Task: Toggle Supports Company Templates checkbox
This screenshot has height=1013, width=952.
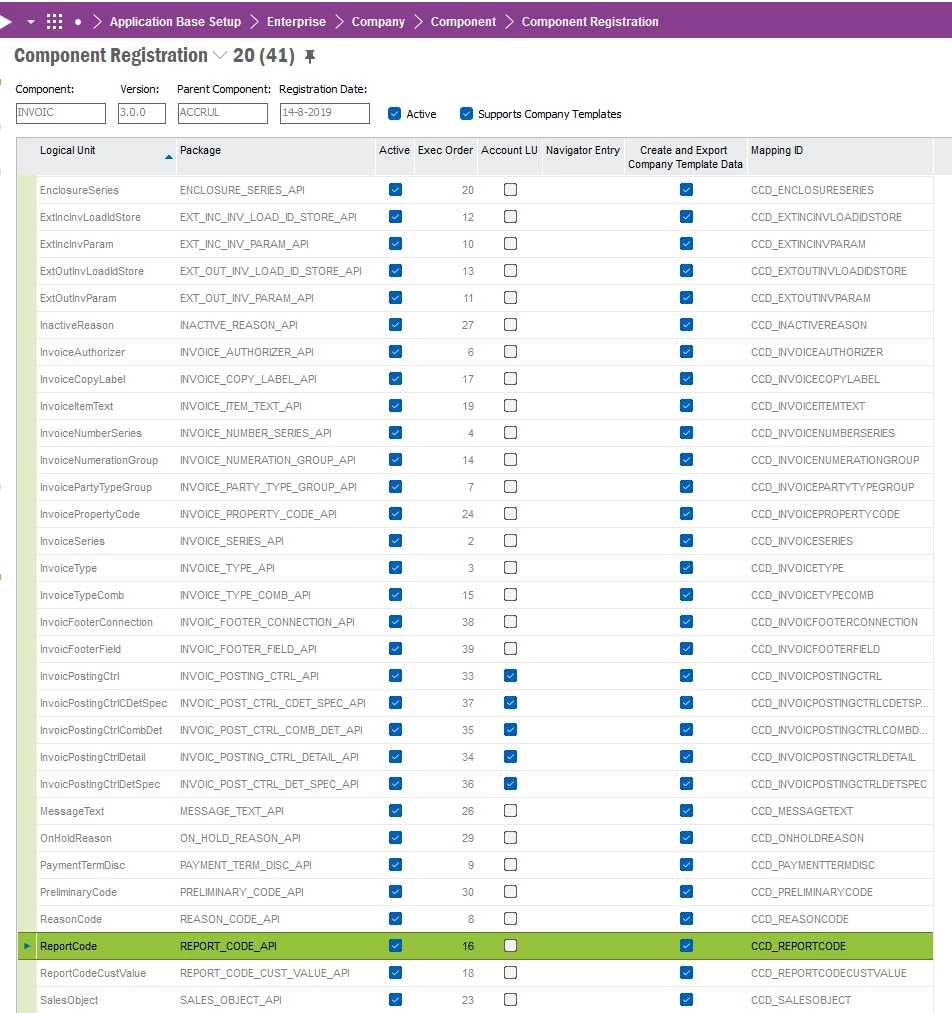Action: [466, 114]
